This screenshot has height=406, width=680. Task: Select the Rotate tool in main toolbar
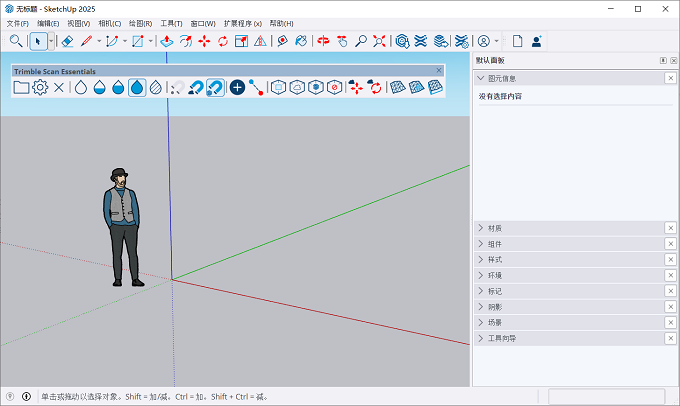[x=222, y=41]
